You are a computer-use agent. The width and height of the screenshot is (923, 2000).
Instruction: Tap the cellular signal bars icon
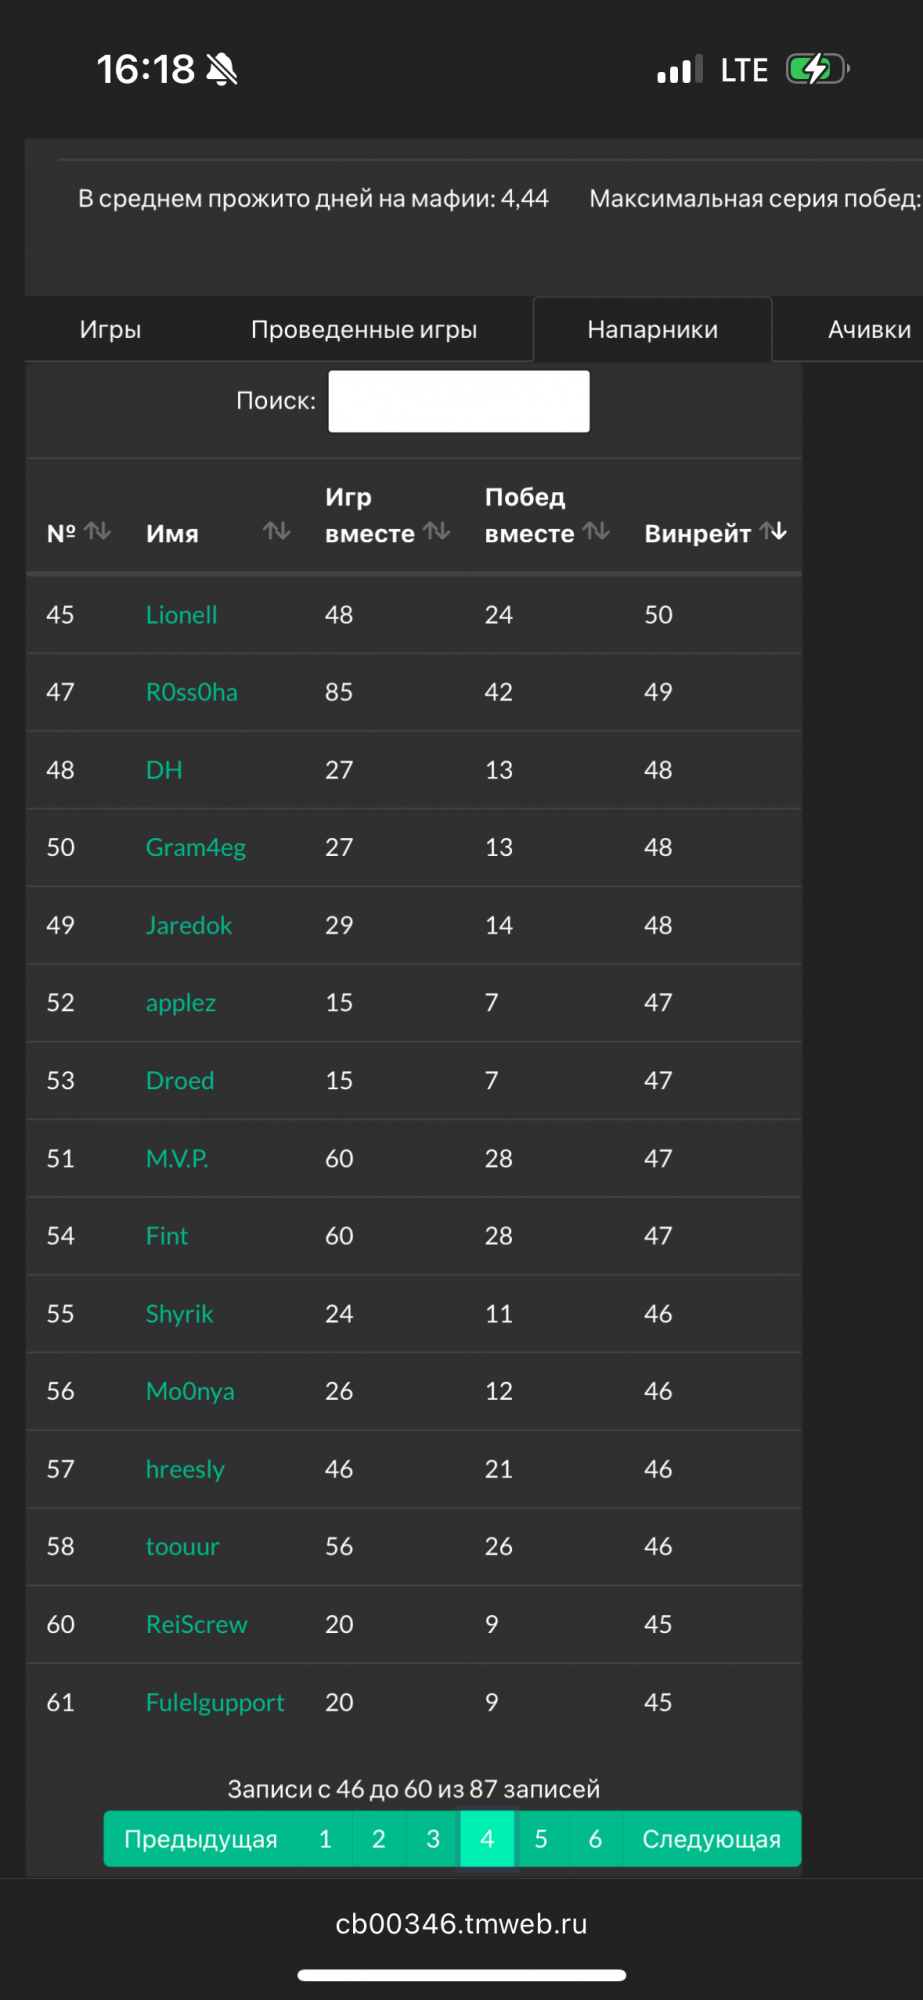click(680, 69)
